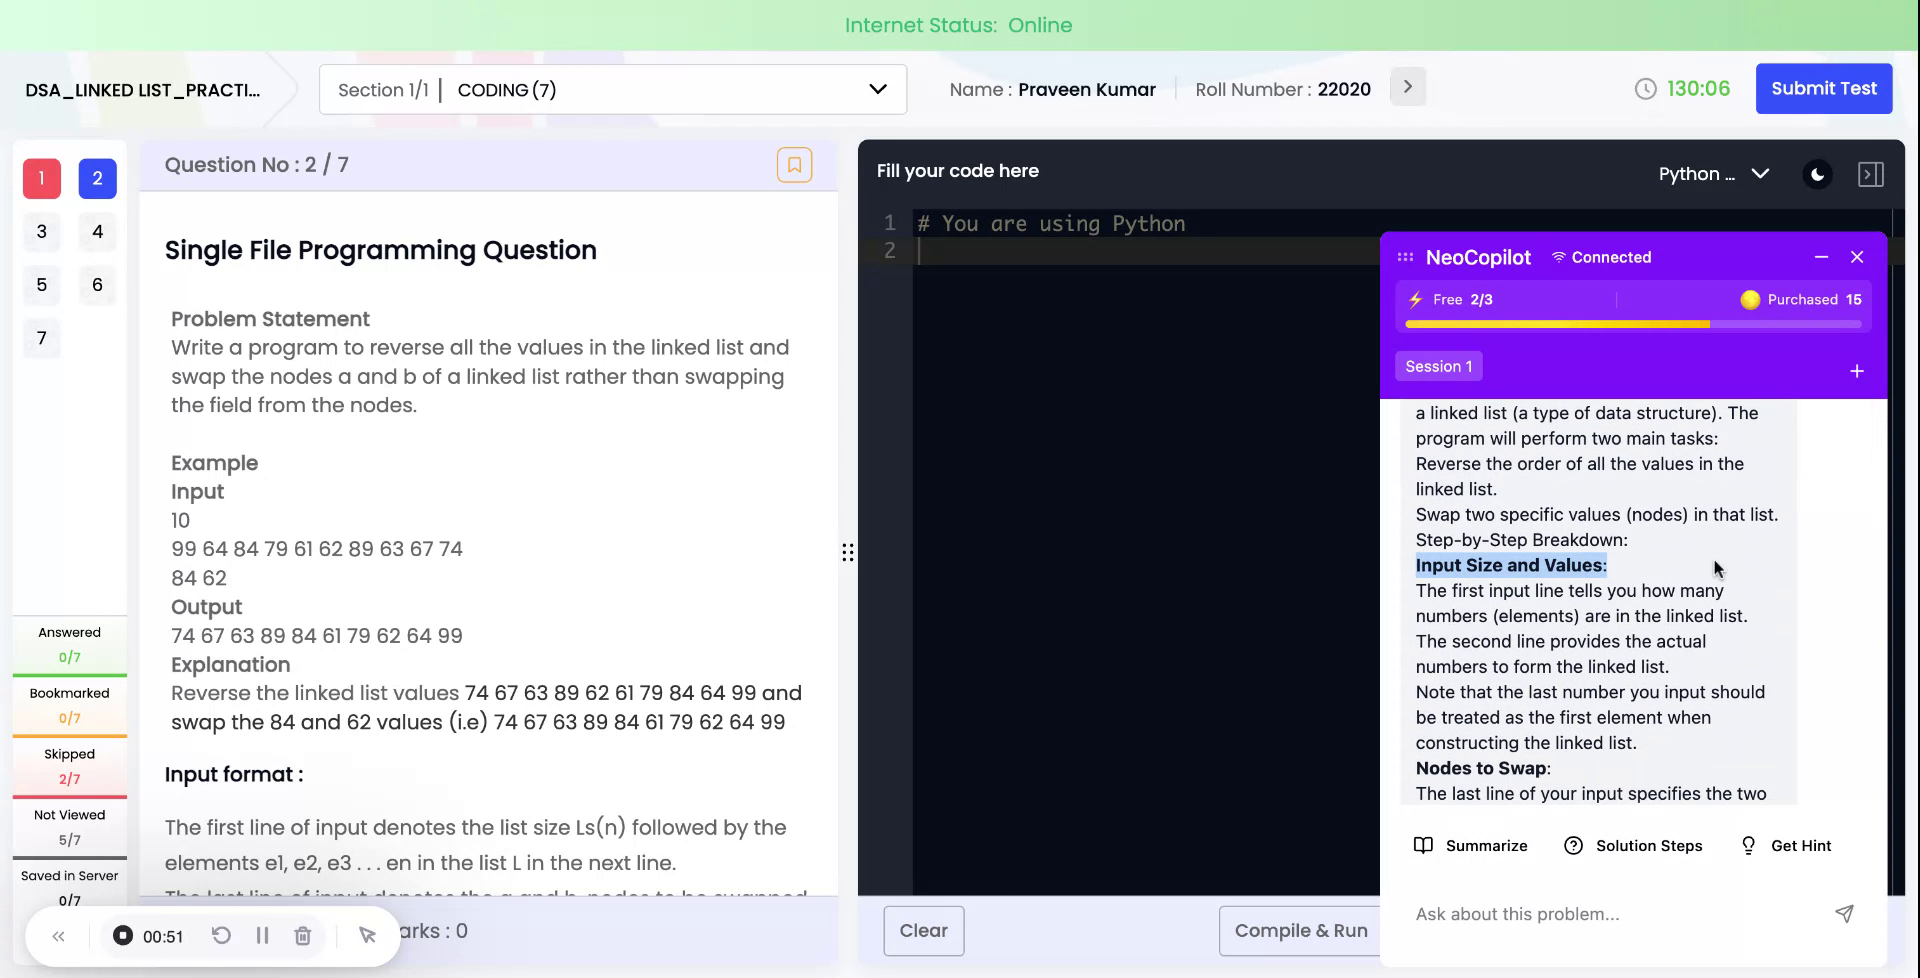Collapse the editor side panel toggle
Image resolution: width=1920 pixels, height=978 pixels.
coord(1871,173)
